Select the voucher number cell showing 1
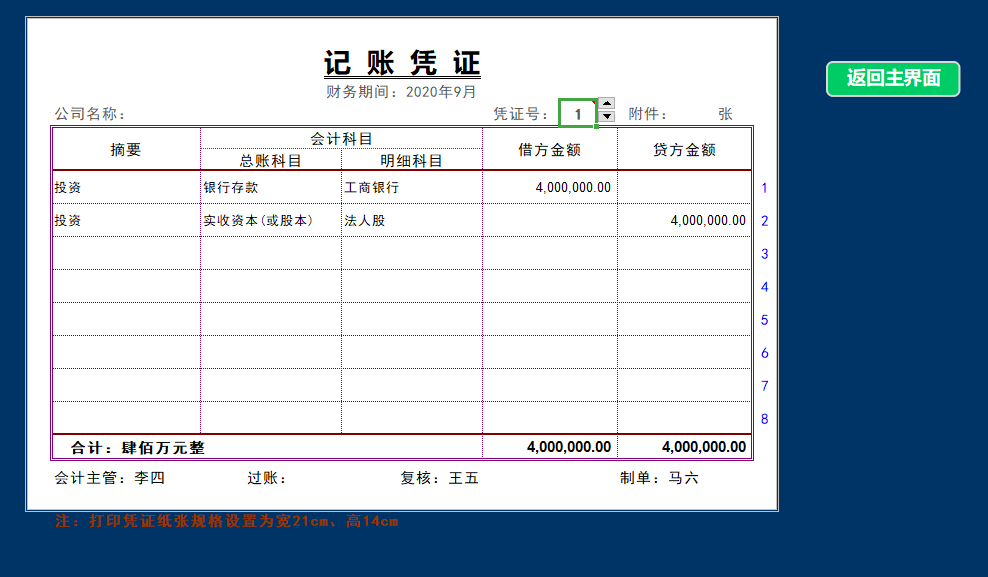988x577 pixels. tap(578, 112)
